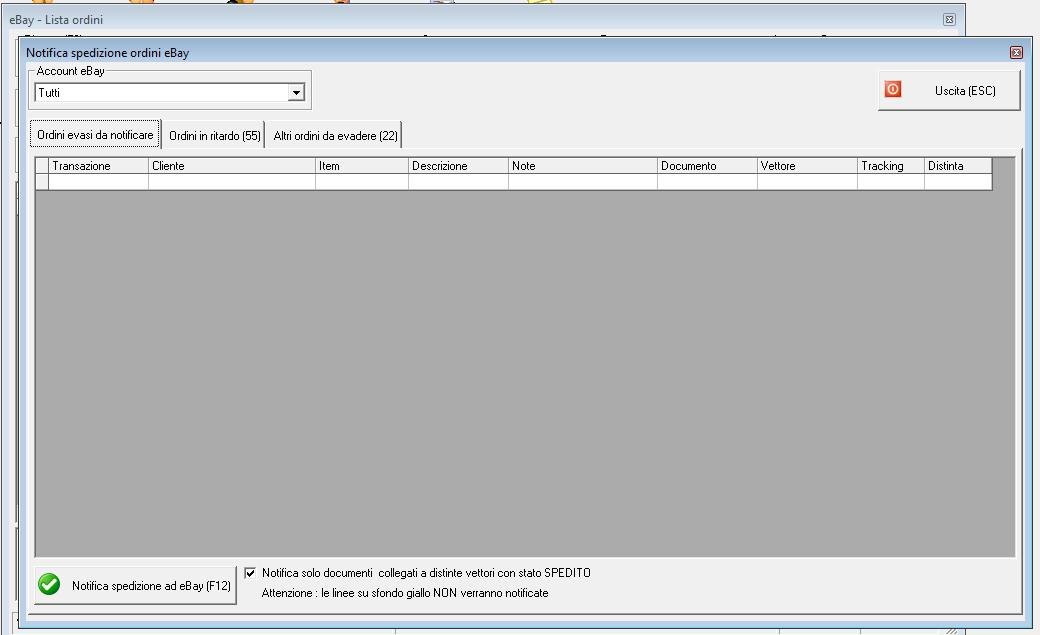
Task: Click the Attenzione yellow-background warning text
Action: (x=405, y=593)
